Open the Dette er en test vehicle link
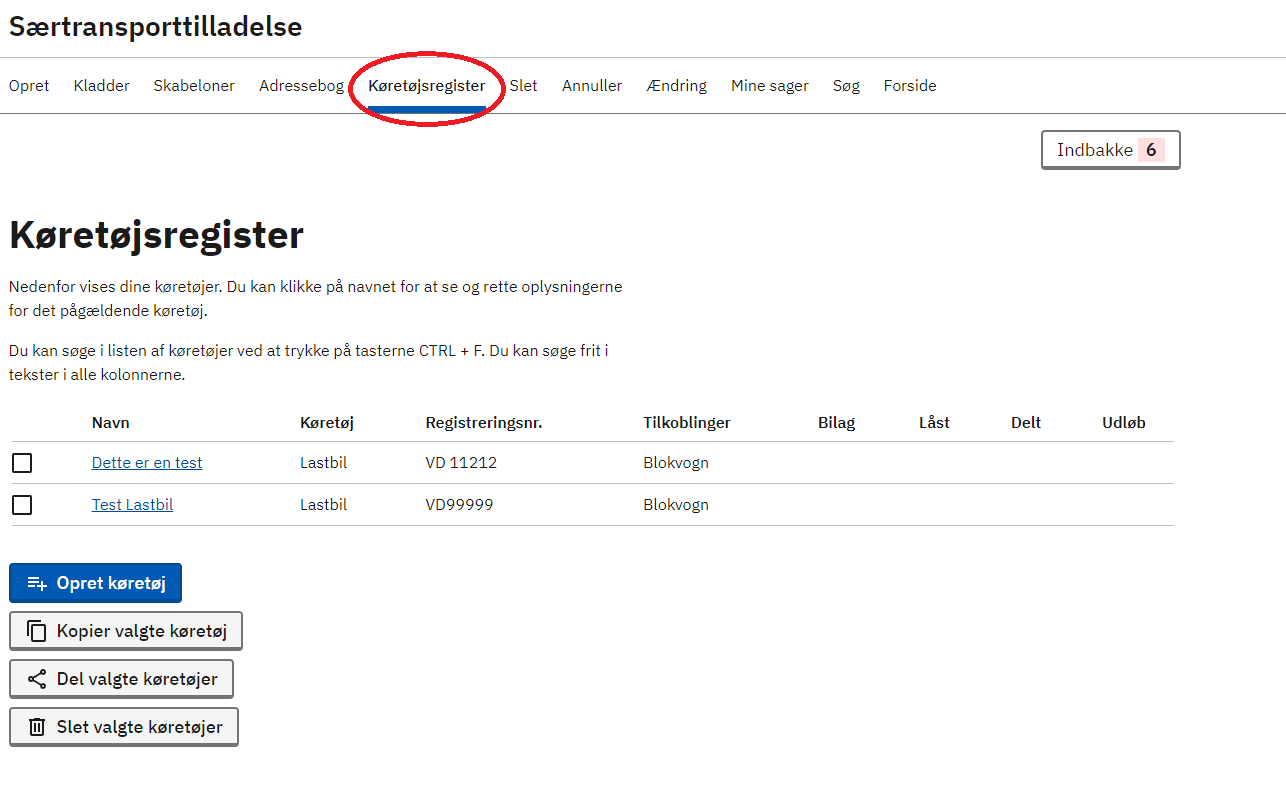Viewport: 1286px width, 798px height. (147, 463)
